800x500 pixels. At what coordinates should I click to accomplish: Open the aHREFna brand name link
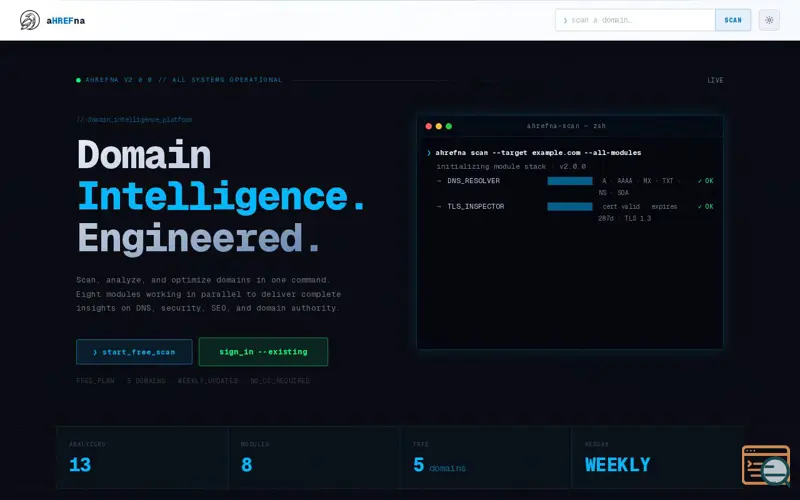(65, 21)
